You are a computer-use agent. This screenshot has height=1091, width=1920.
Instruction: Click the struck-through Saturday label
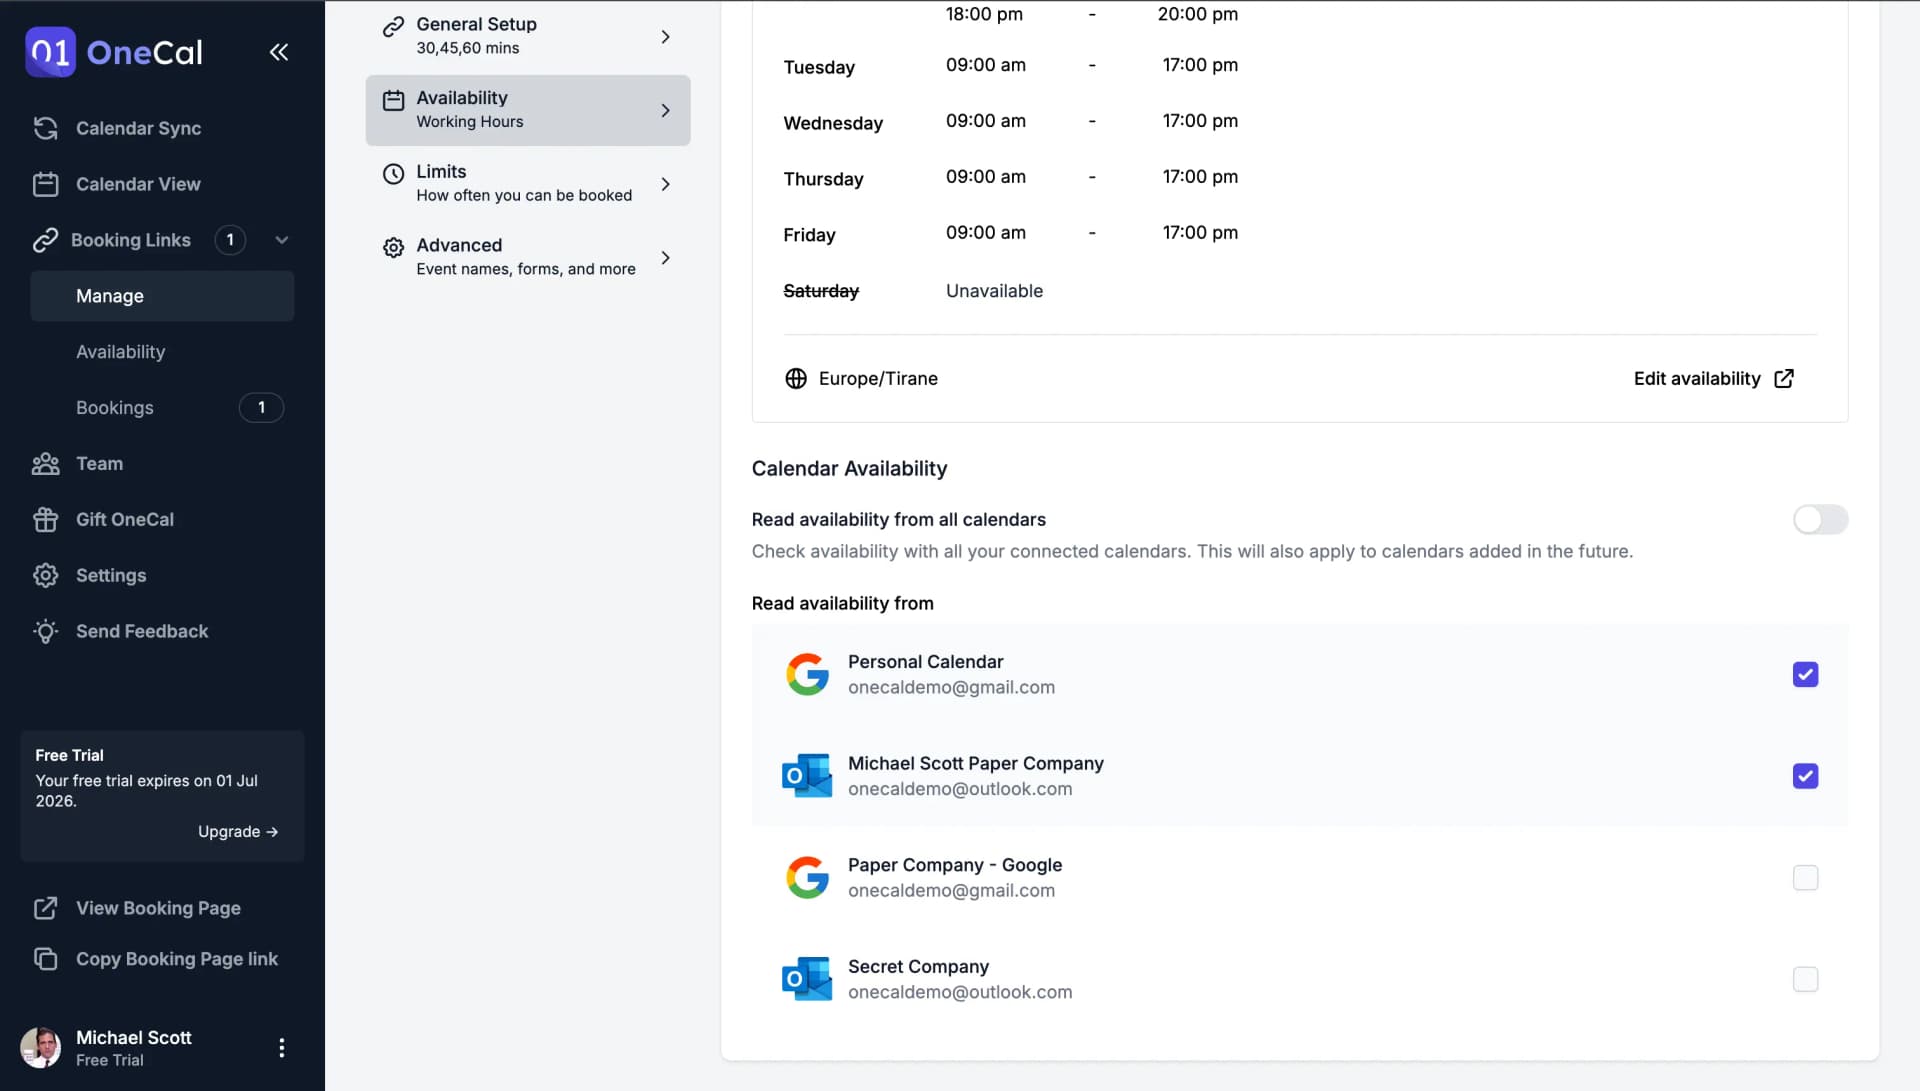coord(821,291)
